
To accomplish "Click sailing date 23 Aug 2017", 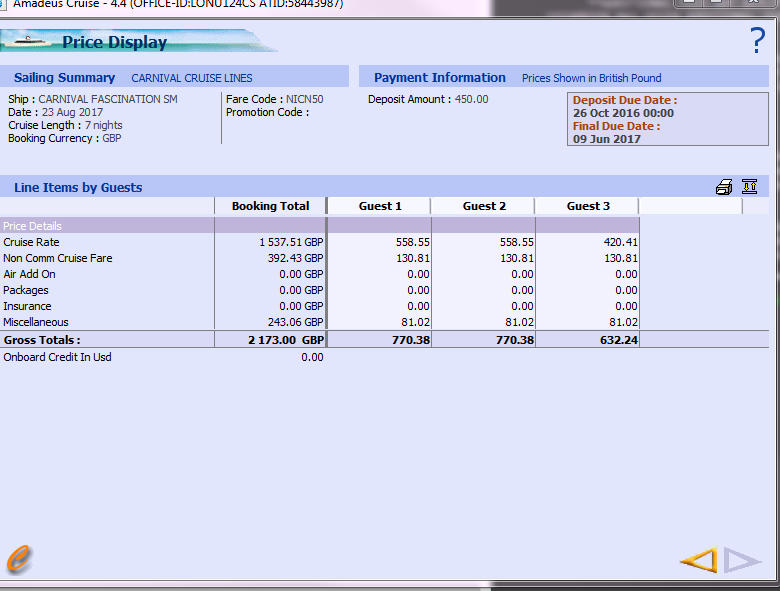I will [72, 112].
